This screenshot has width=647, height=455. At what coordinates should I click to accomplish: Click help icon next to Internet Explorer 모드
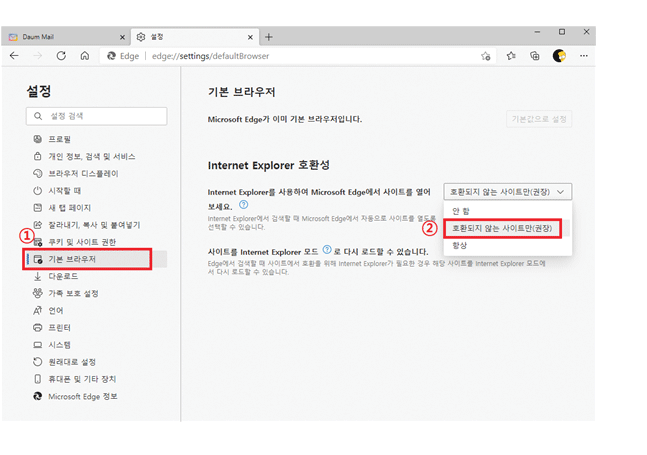tap(327, 250)
